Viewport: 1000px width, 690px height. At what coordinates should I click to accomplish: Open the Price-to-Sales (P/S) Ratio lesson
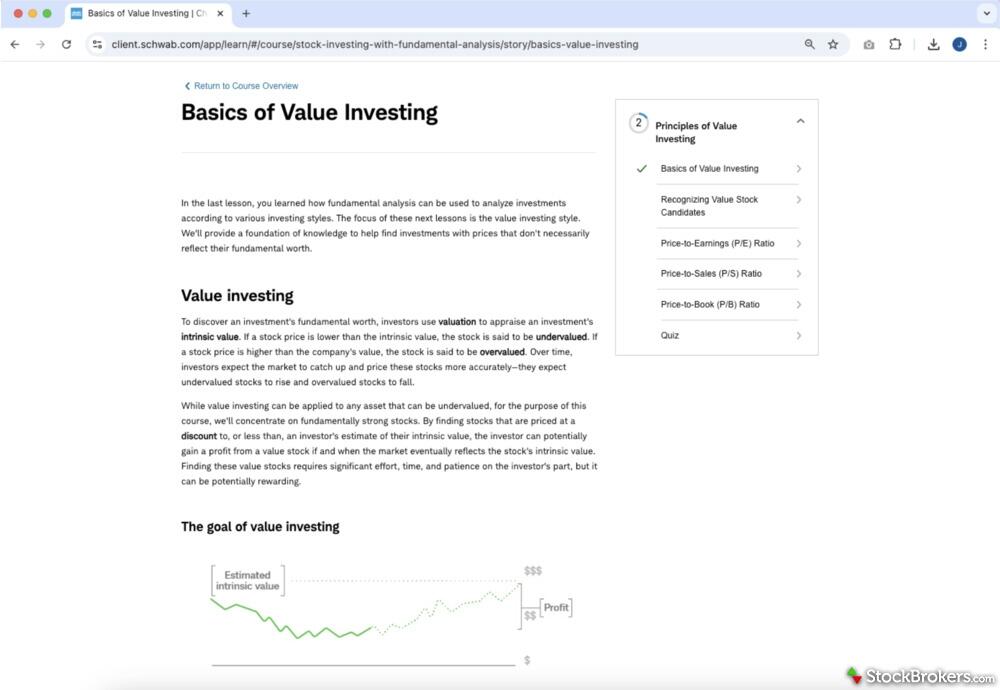tap(711, 273)
